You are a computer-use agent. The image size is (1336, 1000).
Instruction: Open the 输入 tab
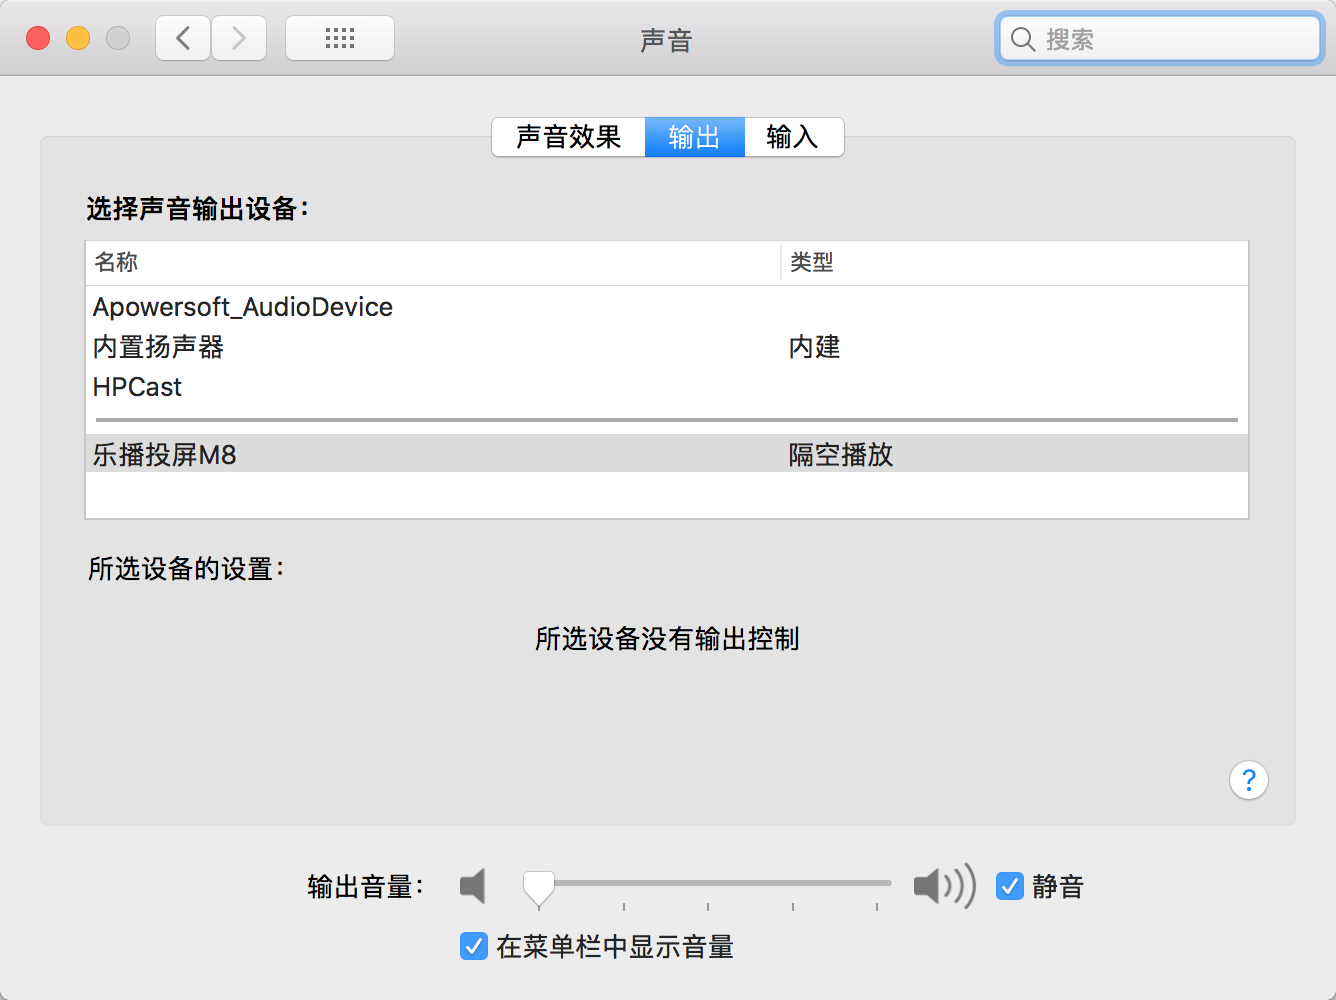point(794,137)
